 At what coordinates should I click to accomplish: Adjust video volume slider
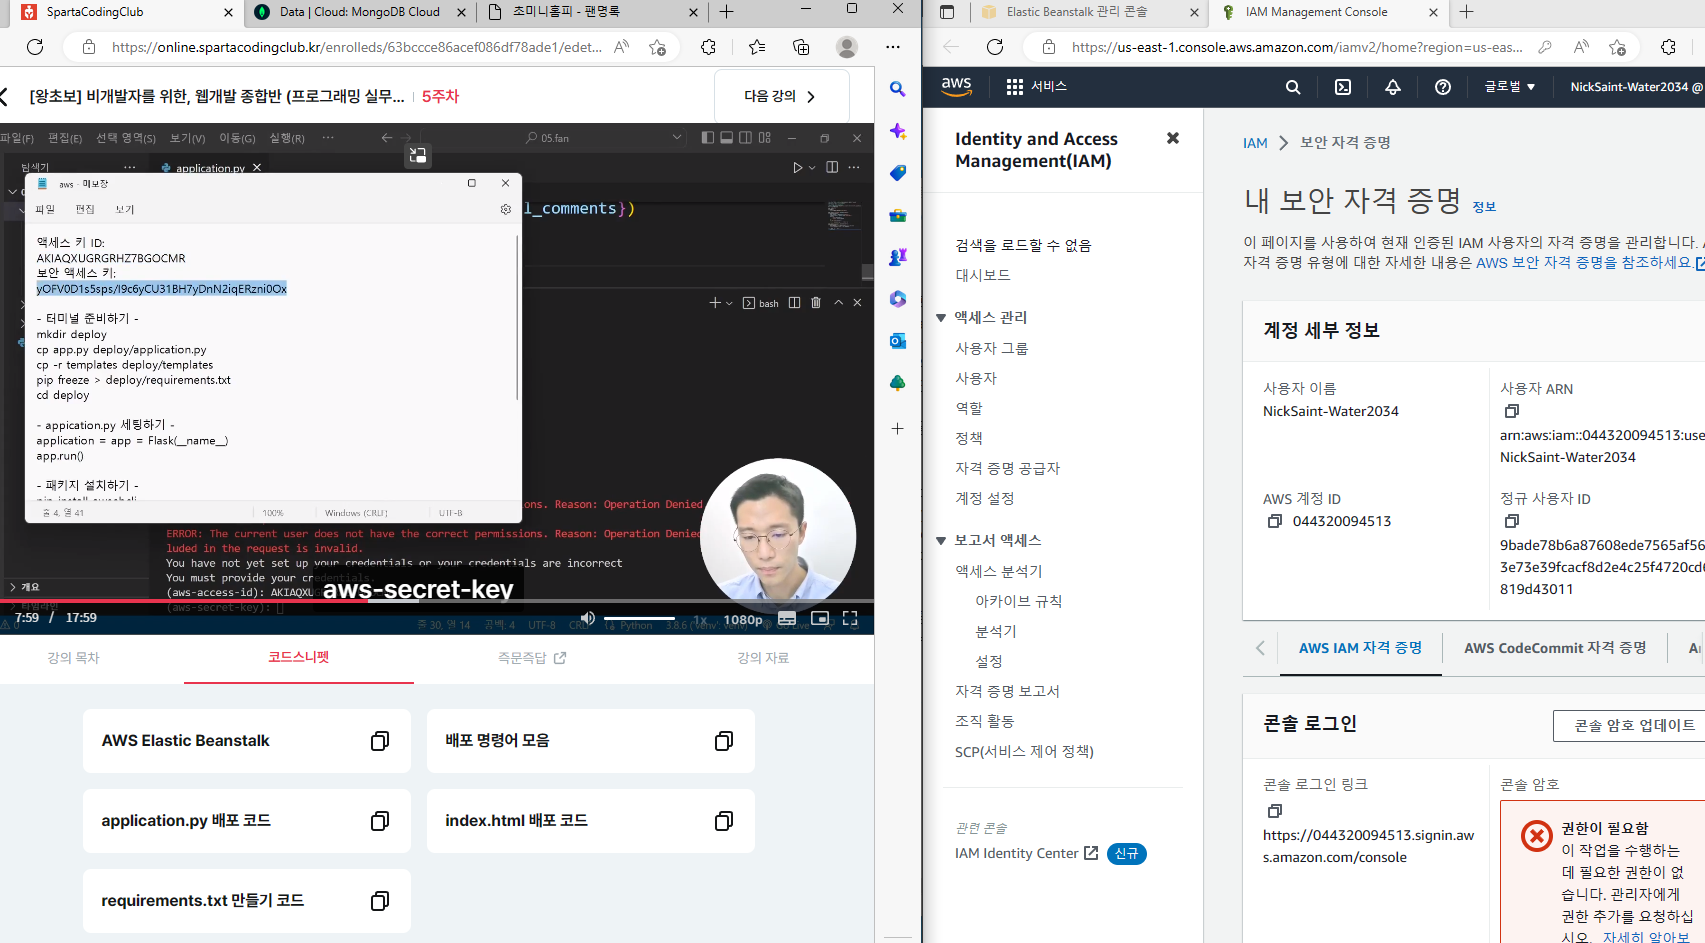point(639,618)
